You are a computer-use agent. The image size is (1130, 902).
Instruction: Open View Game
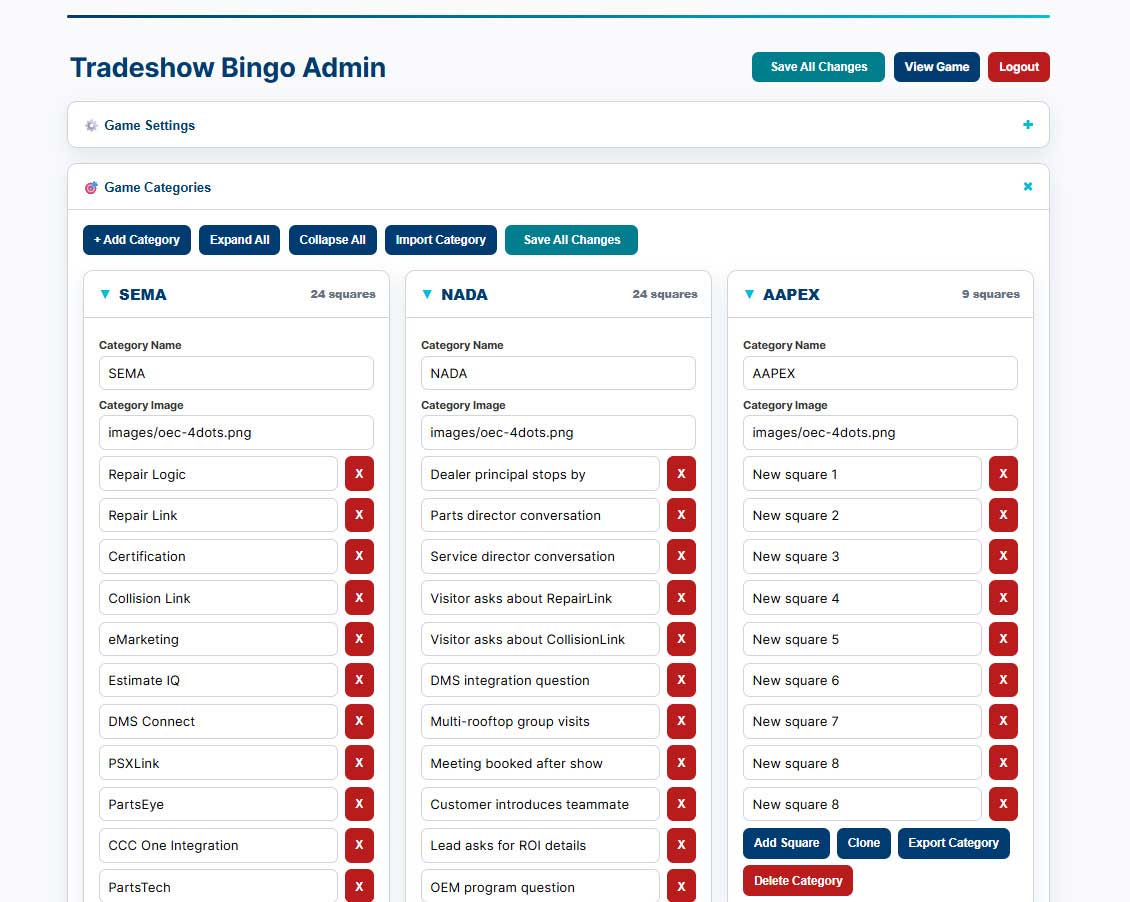click(x=936, y=66)
